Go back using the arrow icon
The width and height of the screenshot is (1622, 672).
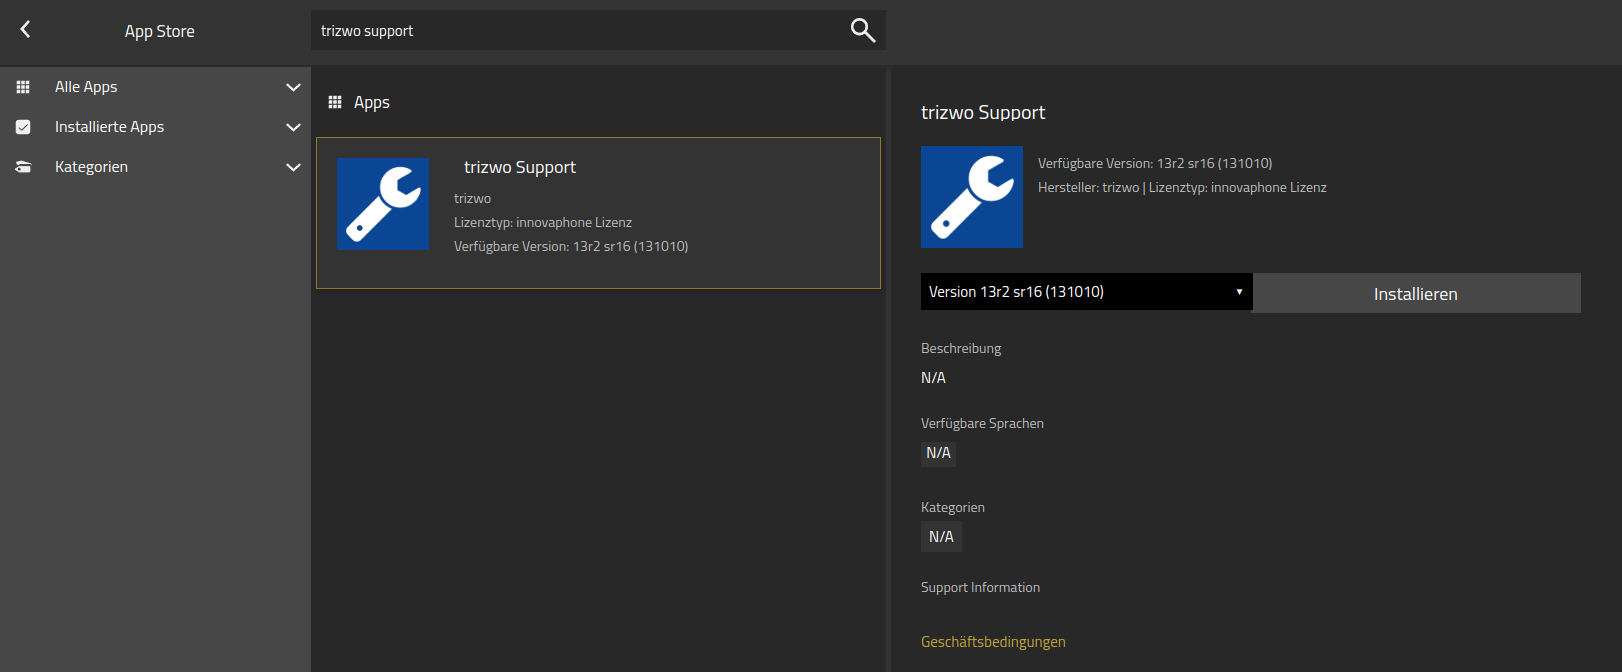tap(26, 29)
